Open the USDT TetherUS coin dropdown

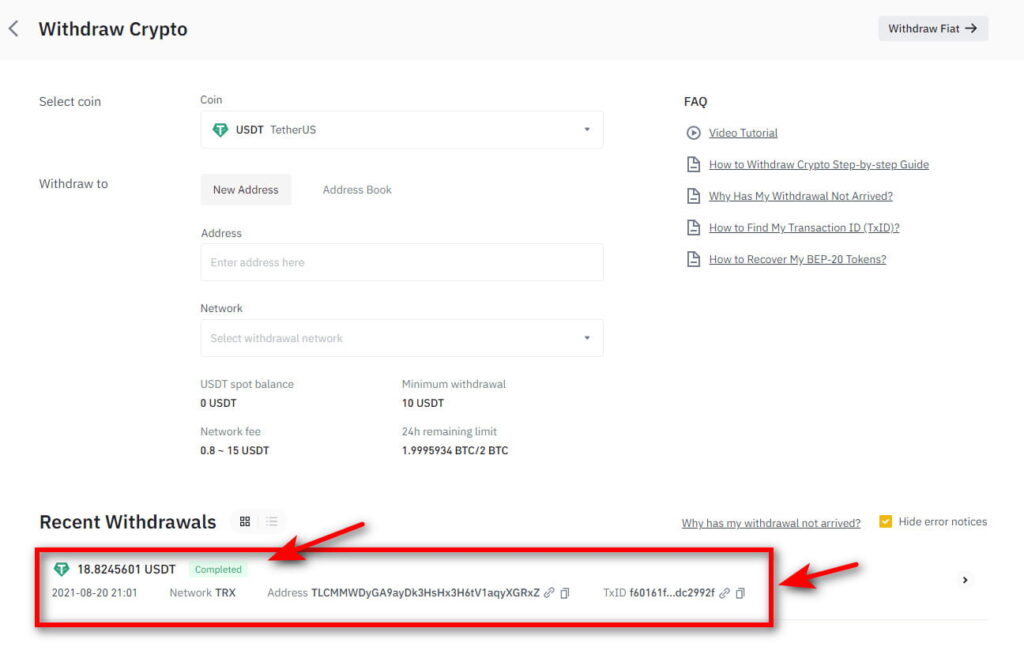coord(402,130)
